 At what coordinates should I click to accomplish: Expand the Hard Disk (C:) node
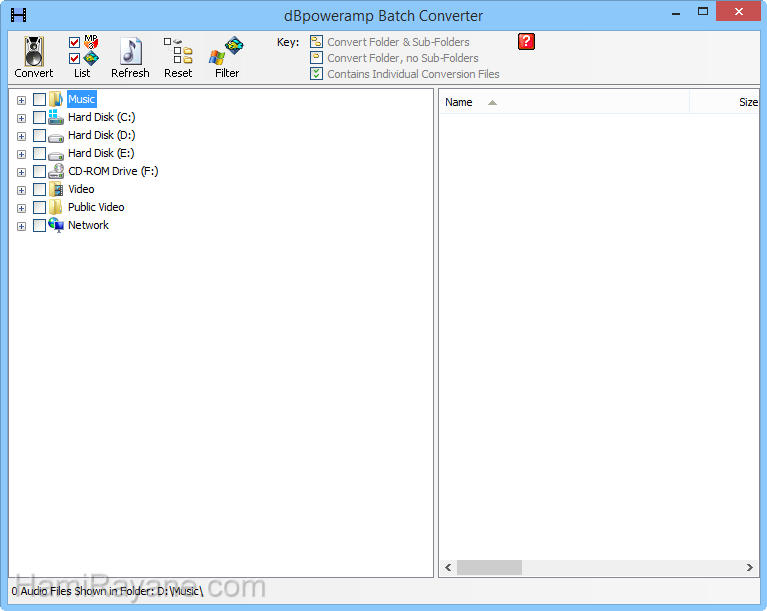[21, 118]
